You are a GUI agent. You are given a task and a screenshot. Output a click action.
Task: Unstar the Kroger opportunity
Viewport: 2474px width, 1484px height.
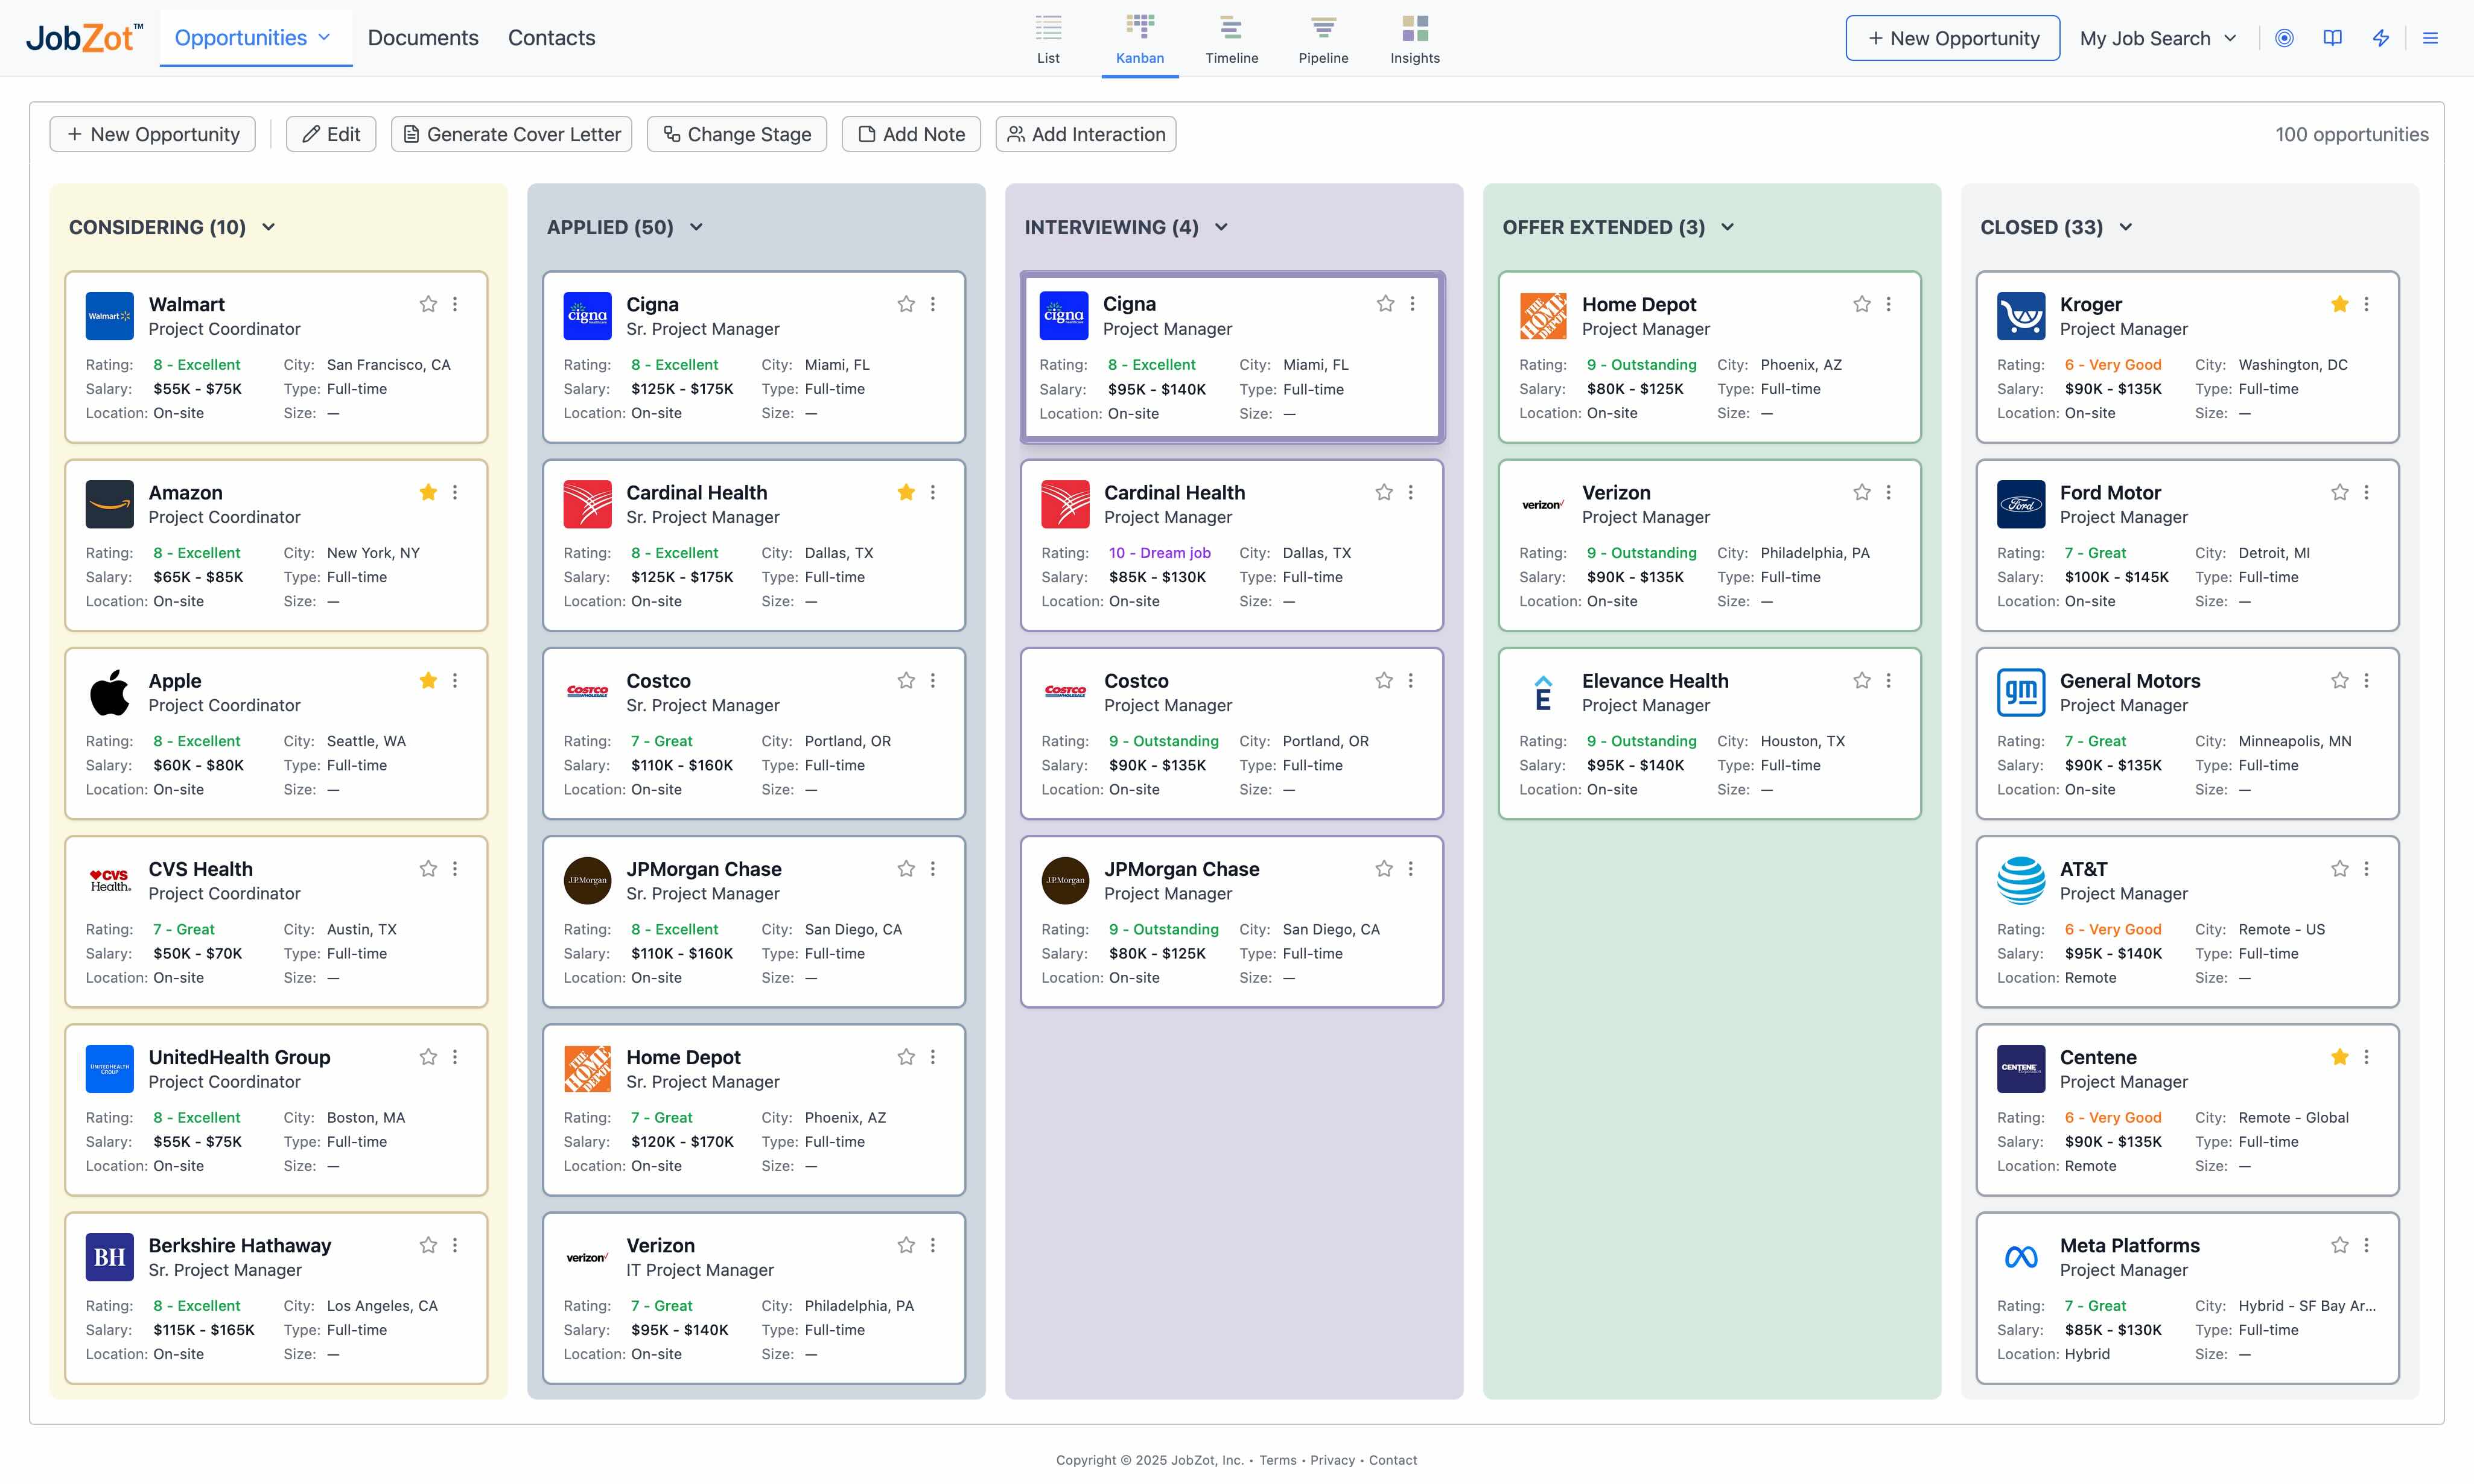(2339, 304)
